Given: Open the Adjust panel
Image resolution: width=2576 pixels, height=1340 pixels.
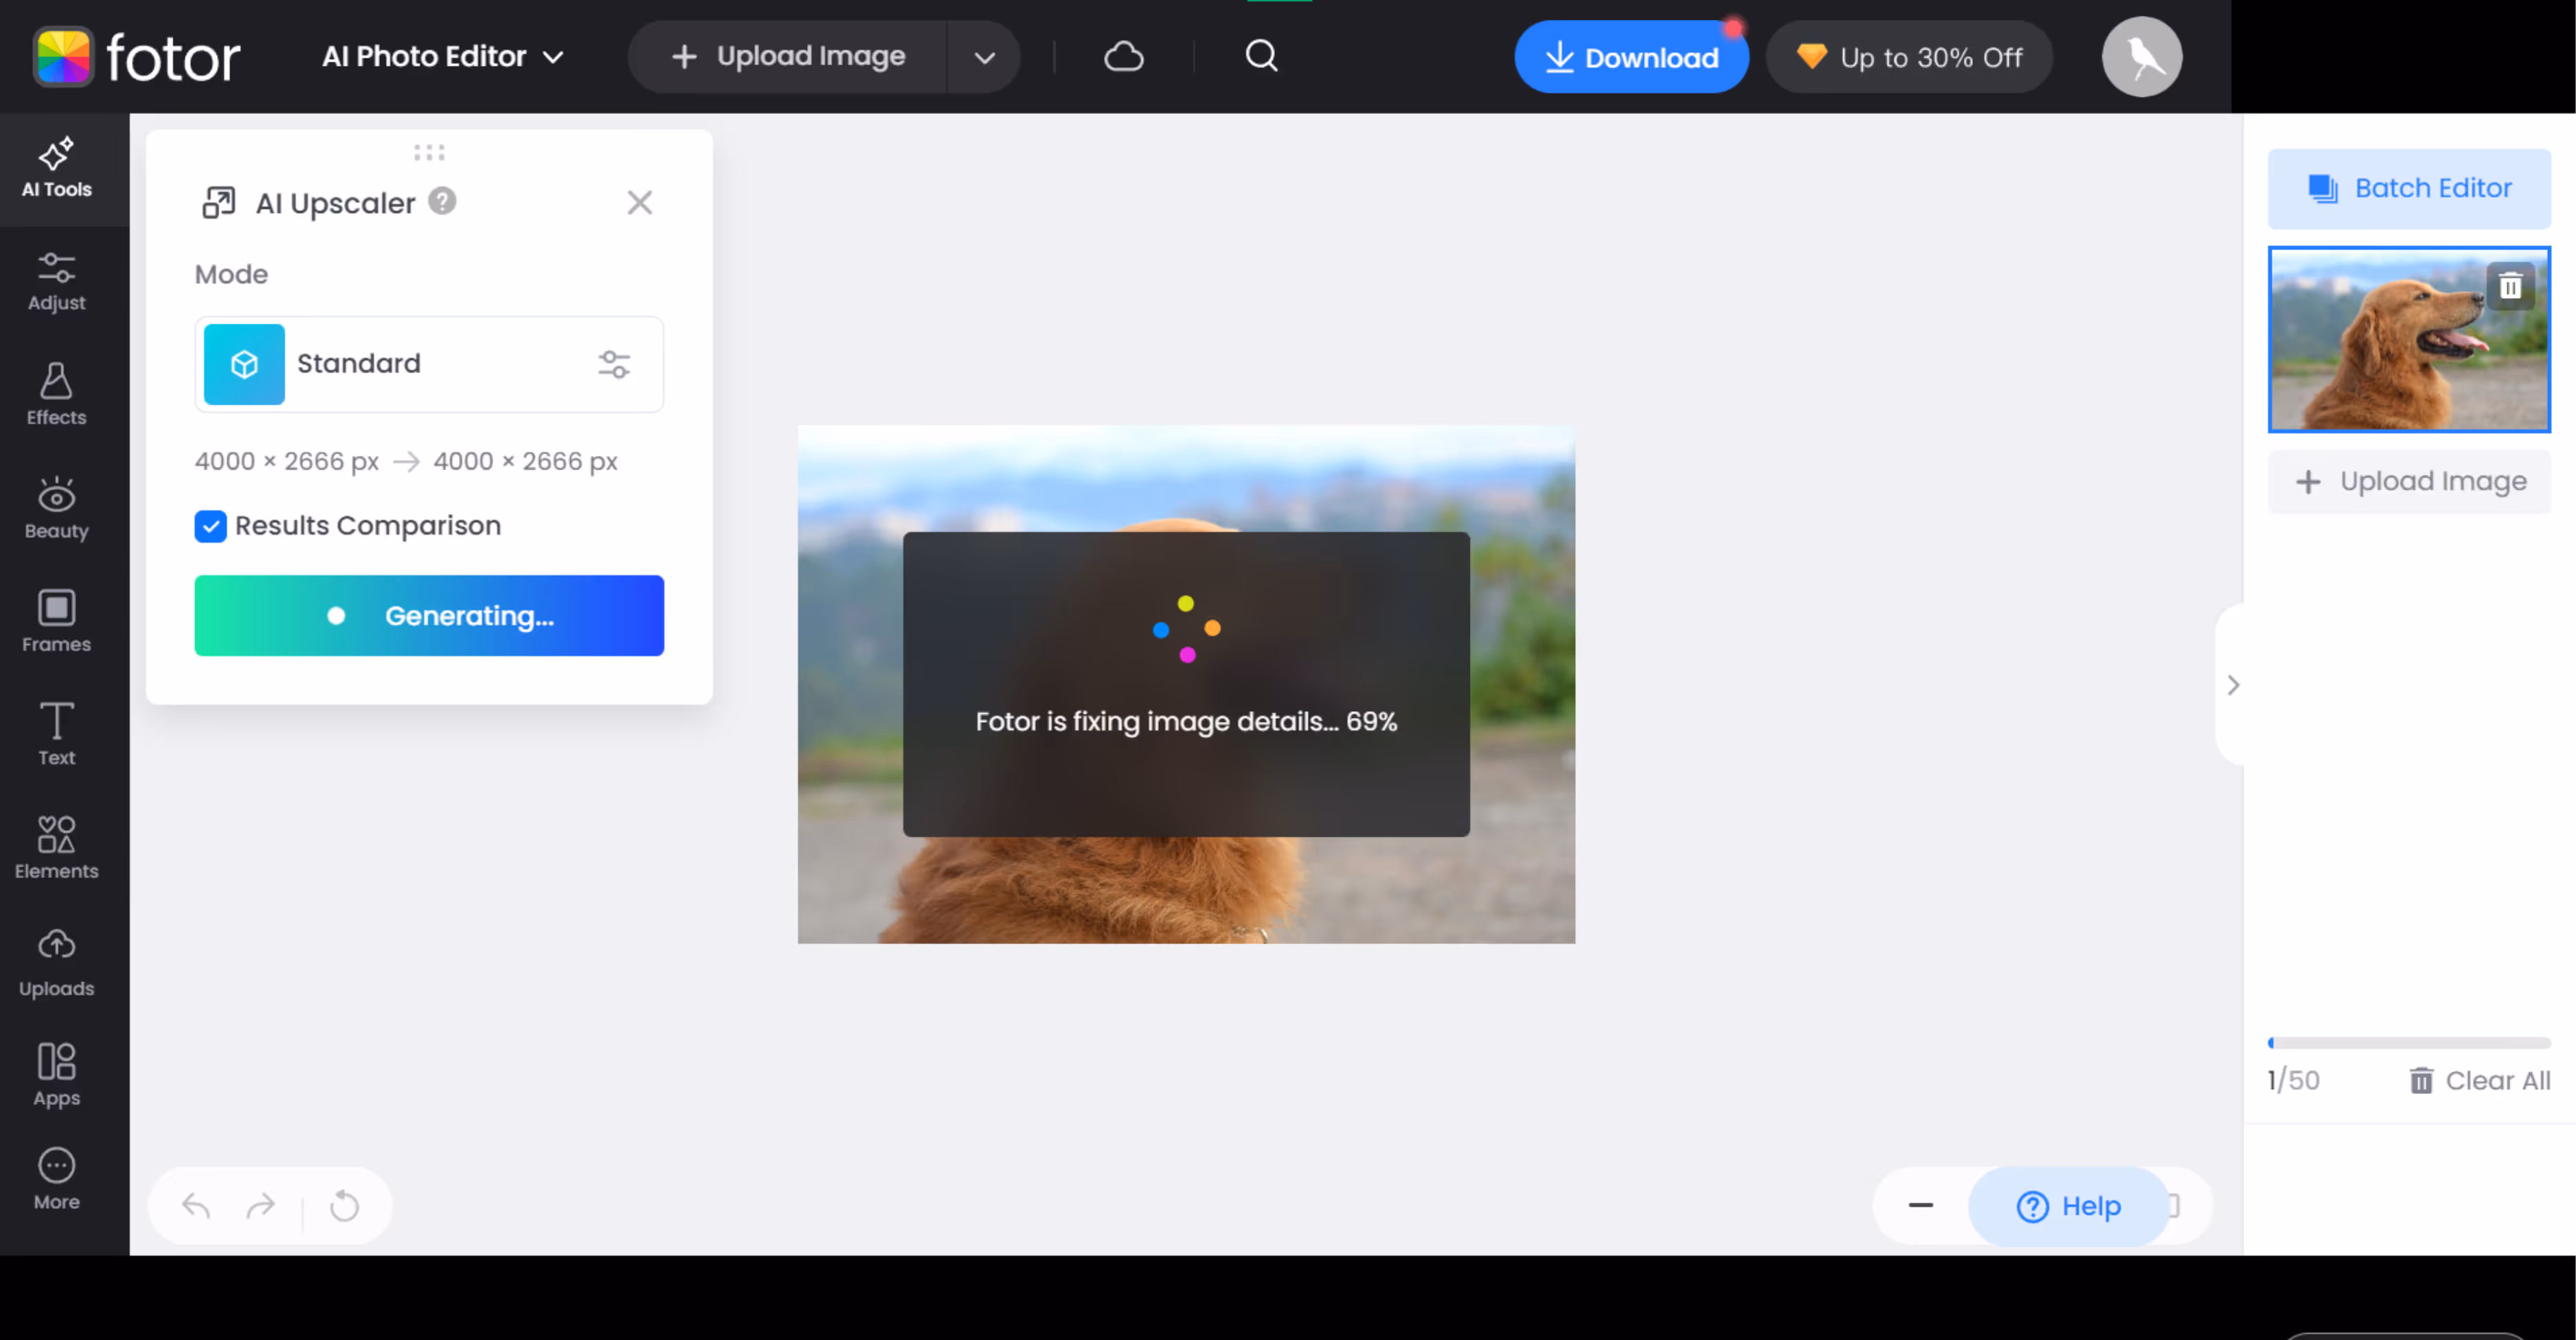Looking at the screenshot, I should click(x=57, y=282).
